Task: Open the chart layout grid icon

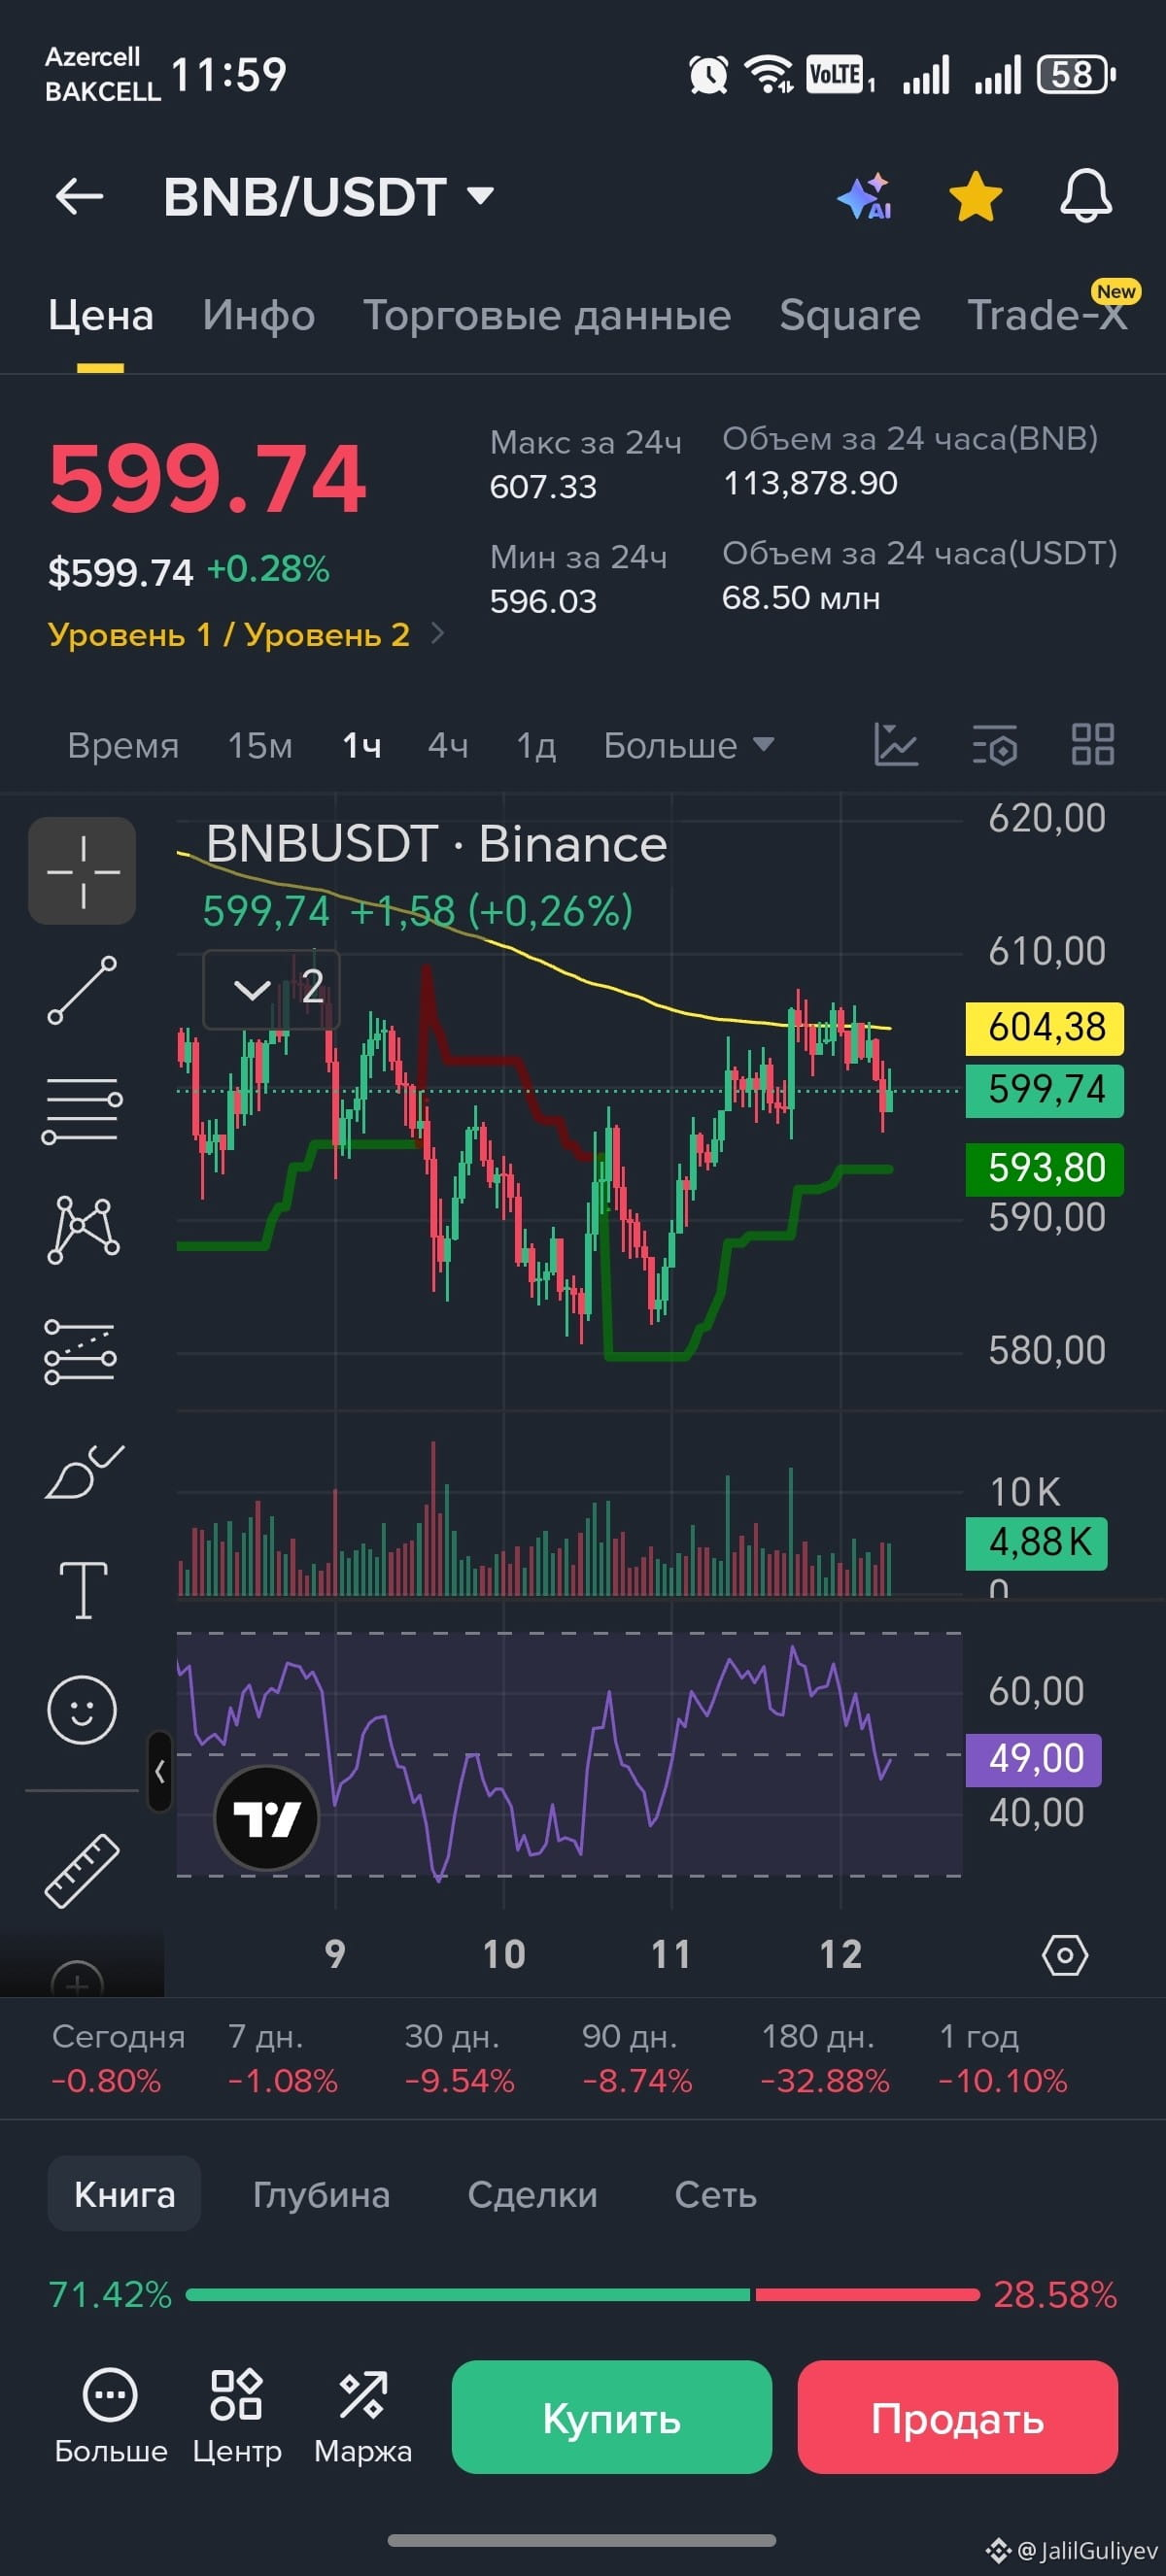Action: coord(1093,745)
